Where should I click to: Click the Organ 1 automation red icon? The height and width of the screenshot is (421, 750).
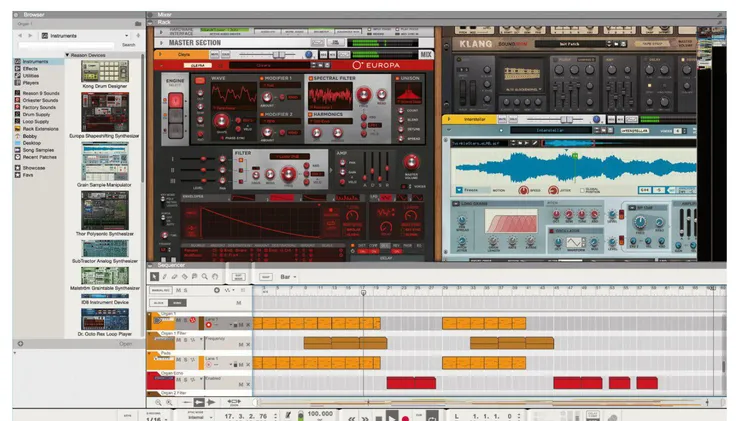193,320
